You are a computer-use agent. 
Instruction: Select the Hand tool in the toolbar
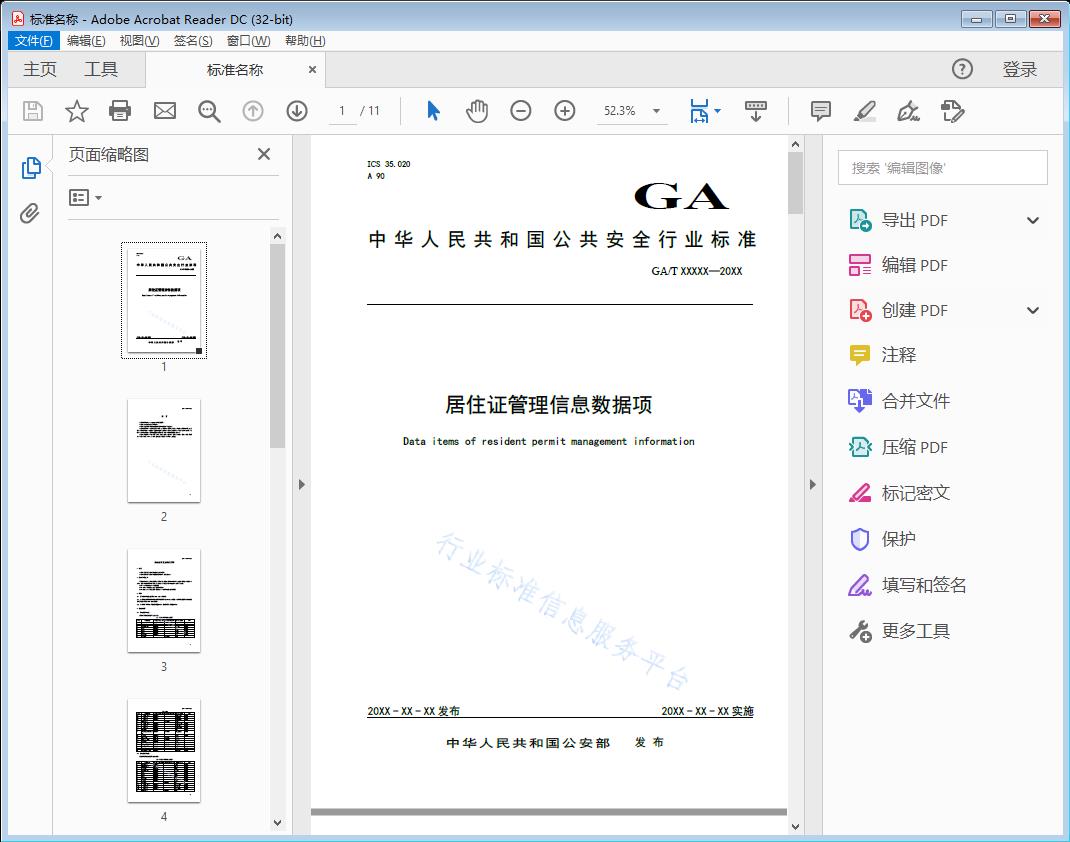click(477, 111)
